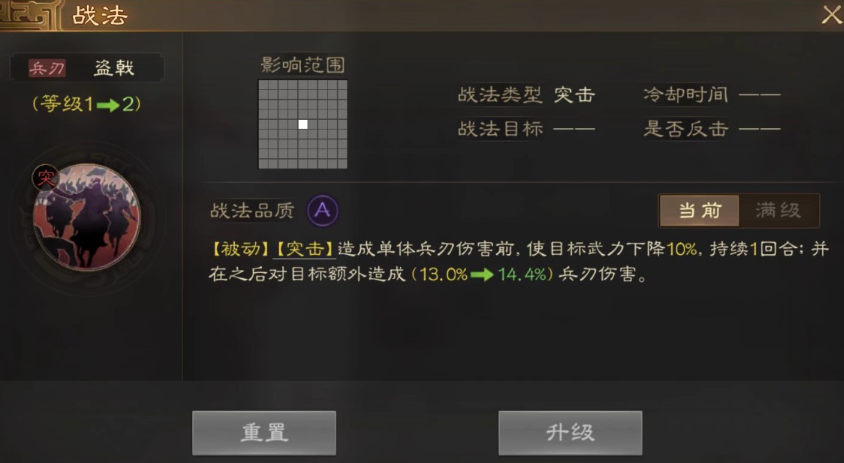Click the 【被动】 keyword in description
Image resolution: width=844 pixels, height=463 pixels.
tap(240, 249)
